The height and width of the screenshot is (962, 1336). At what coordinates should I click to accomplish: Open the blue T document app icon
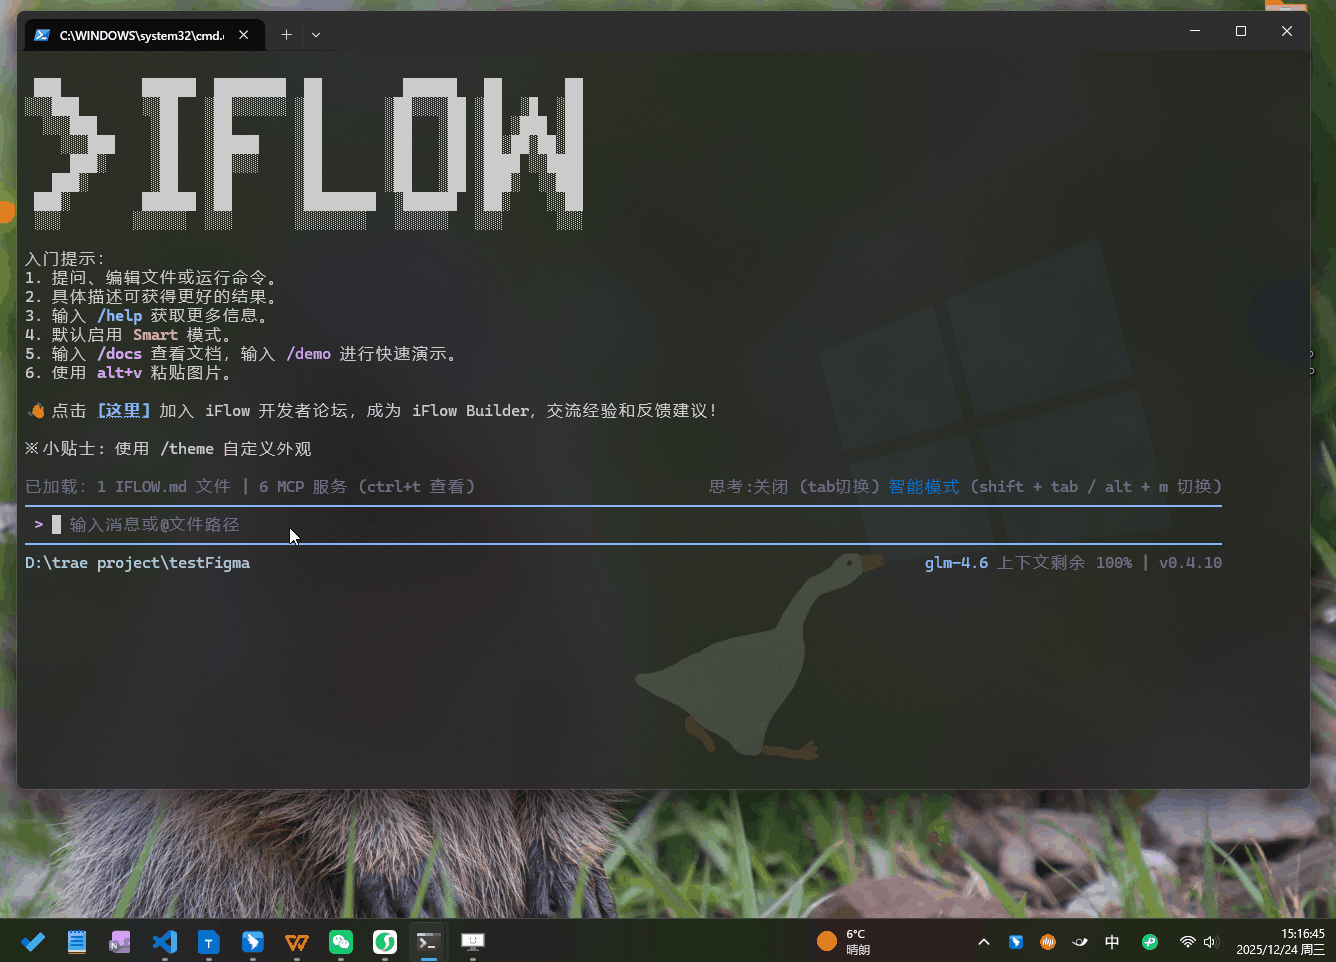click(208, 942)
